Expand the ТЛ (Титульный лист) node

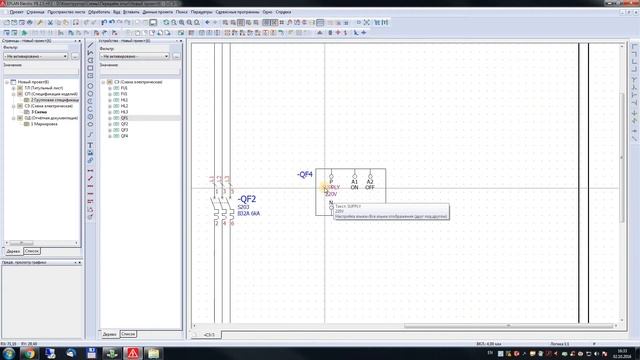pyautogui.click(x=13, y=88)
